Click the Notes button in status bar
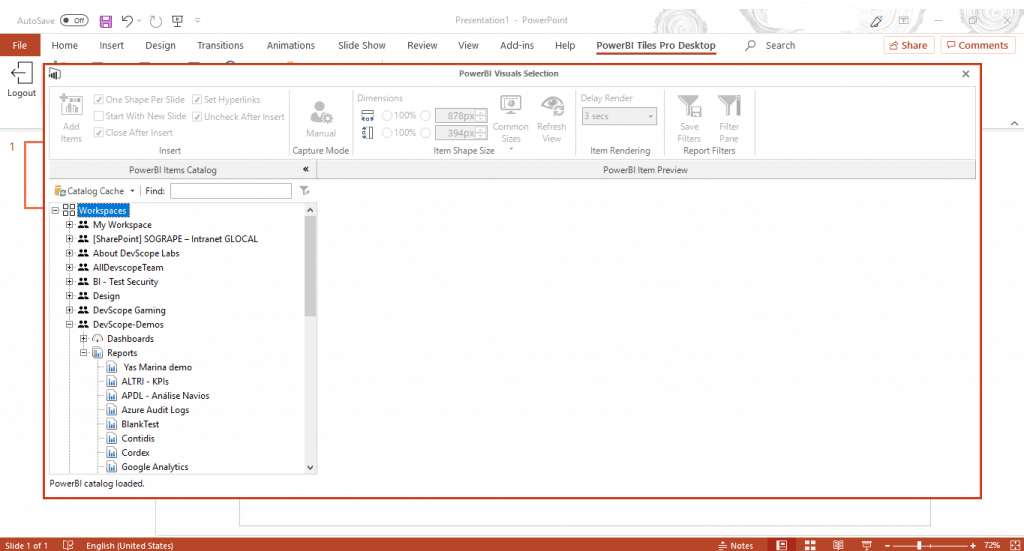 [x=736, y=545]
